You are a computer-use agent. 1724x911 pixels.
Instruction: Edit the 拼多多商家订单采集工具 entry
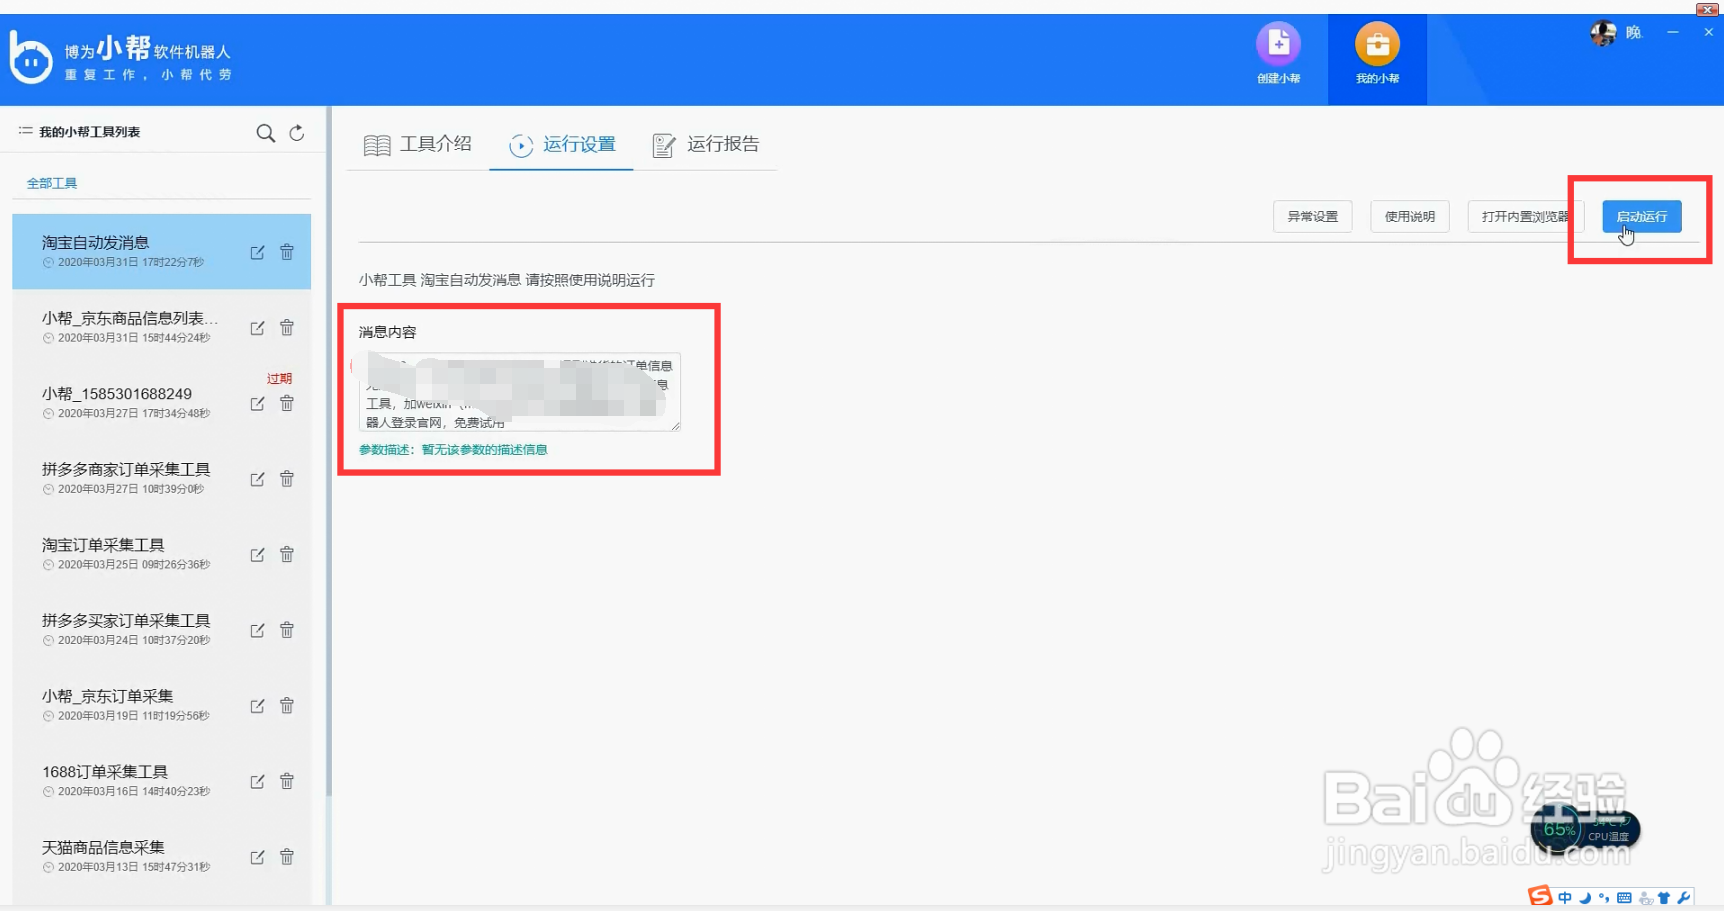coord(257,479)
